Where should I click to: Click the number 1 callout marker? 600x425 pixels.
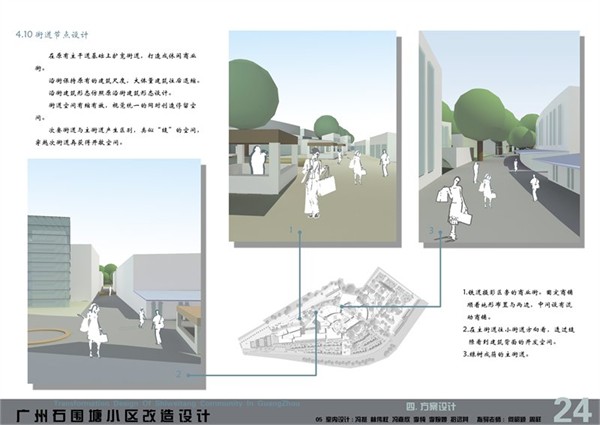[294, 231]
